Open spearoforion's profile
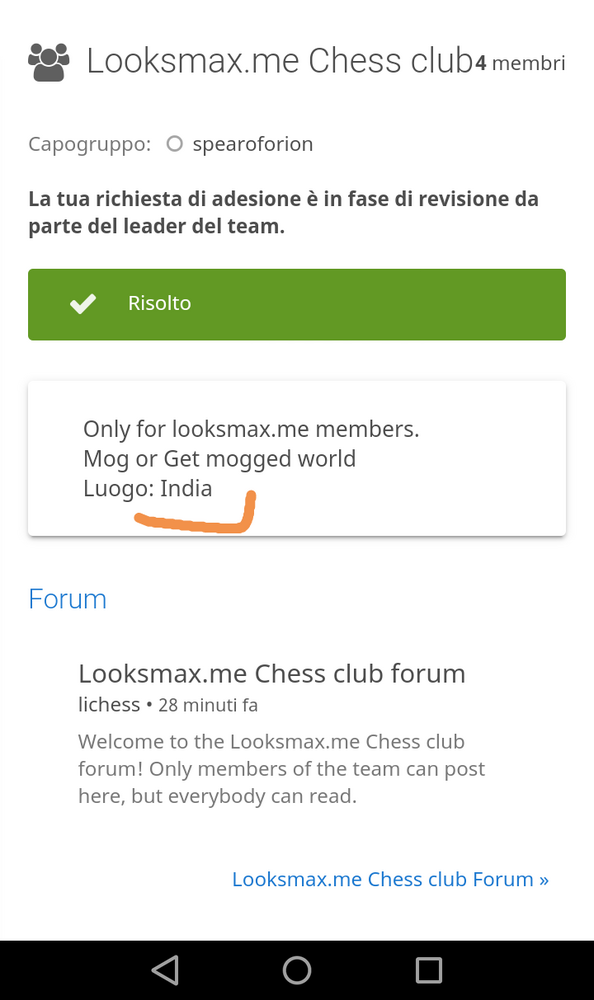The image size is (594, 1000). tap(253, 144)
